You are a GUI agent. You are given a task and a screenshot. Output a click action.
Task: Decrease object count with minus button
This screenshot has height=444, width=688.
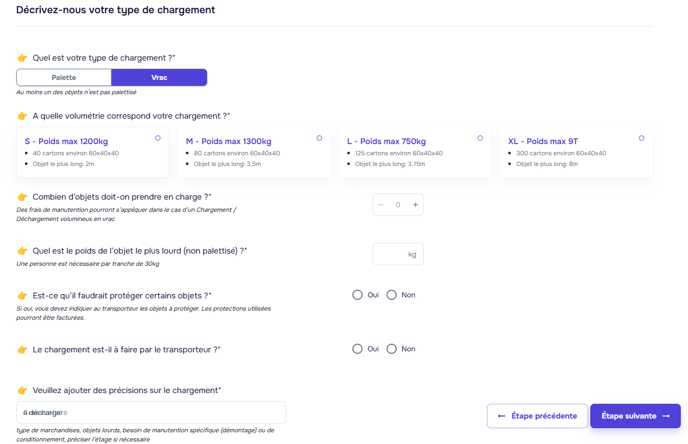pos(381,205)
